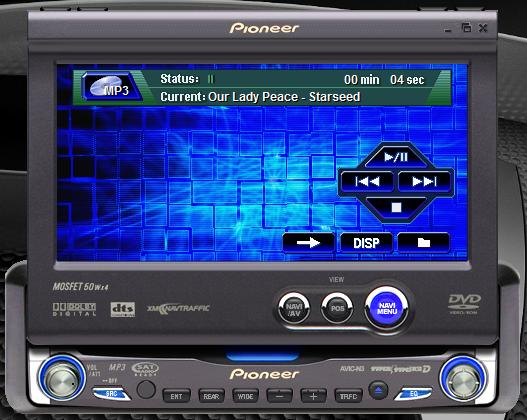Click the MP3 disc source icon

point(112,87)
